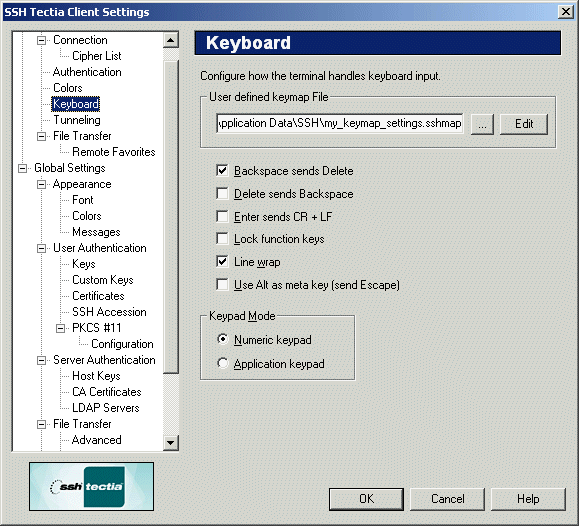The height and width of the screenshot is (526, 579).
Task: Collapse the Server Authentication node
Action: click(42, 360)
